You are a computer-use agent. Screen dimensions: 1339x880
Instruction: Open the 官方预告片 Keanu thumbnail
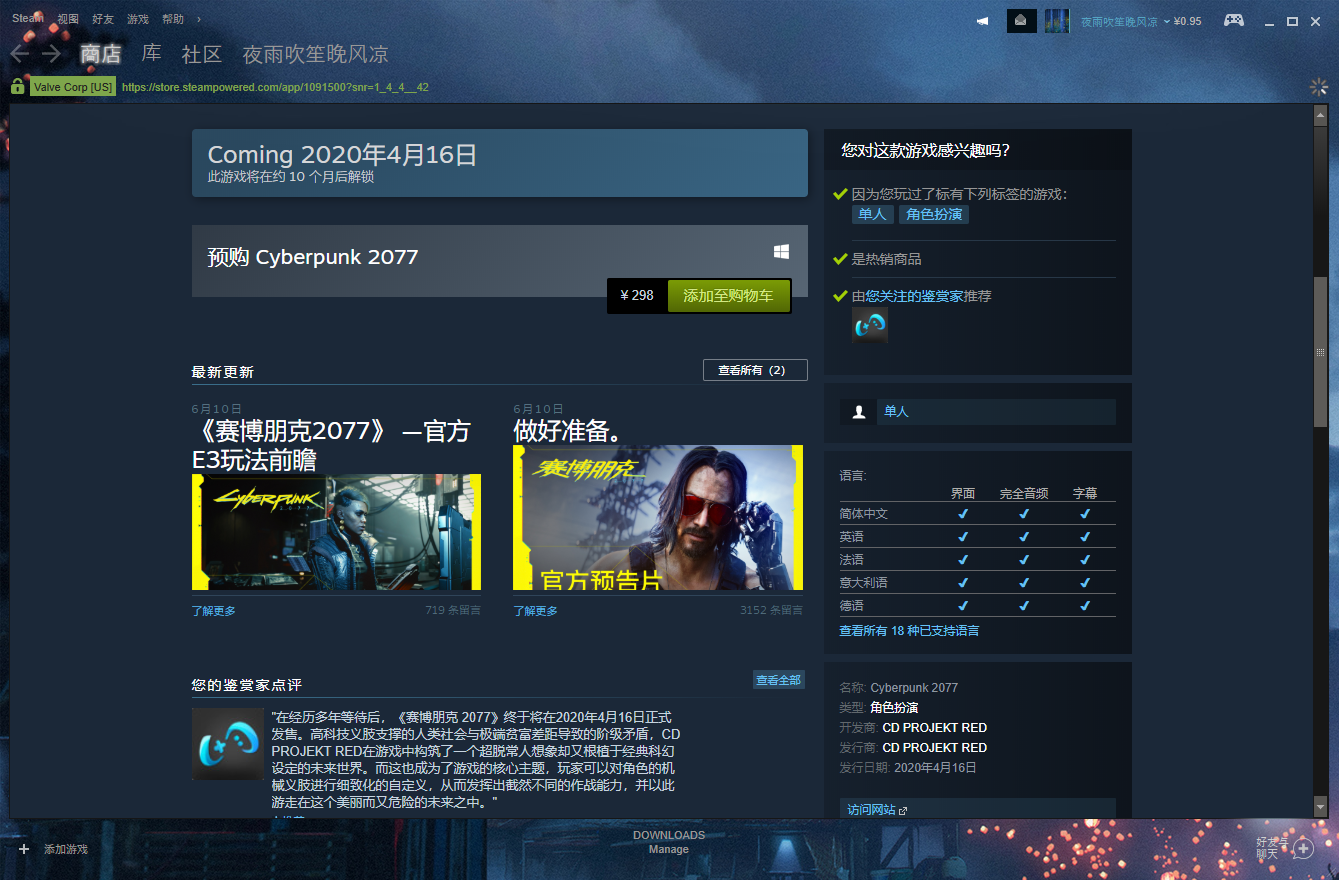point(658,518)
